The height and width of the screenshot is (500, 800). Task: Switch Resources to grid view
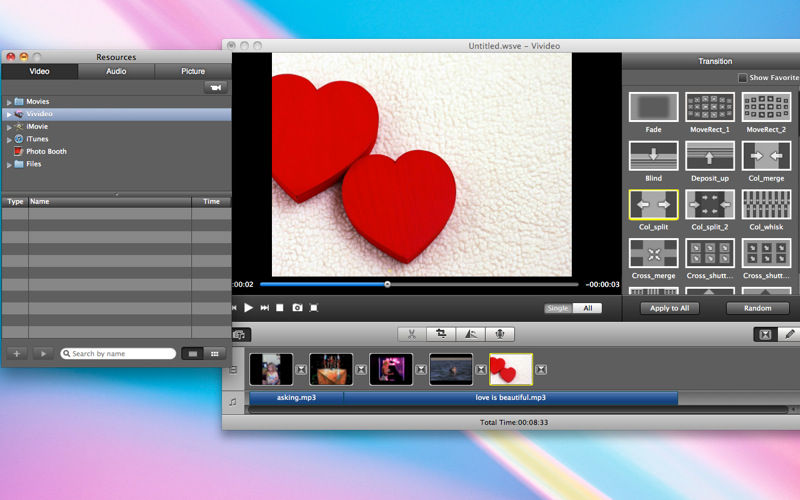point(215,354)
